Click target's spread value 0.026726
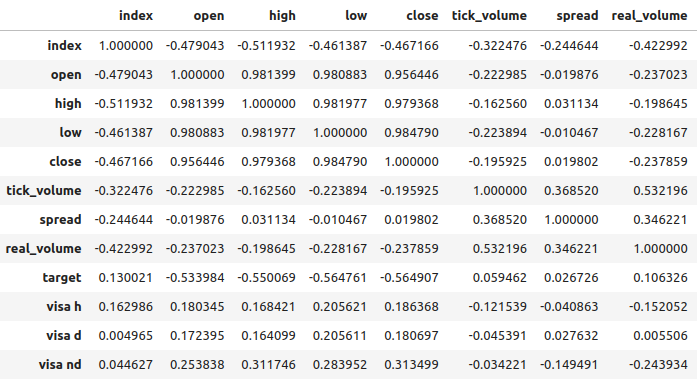Viewport: 697px width, 389px height. point(571,277)
